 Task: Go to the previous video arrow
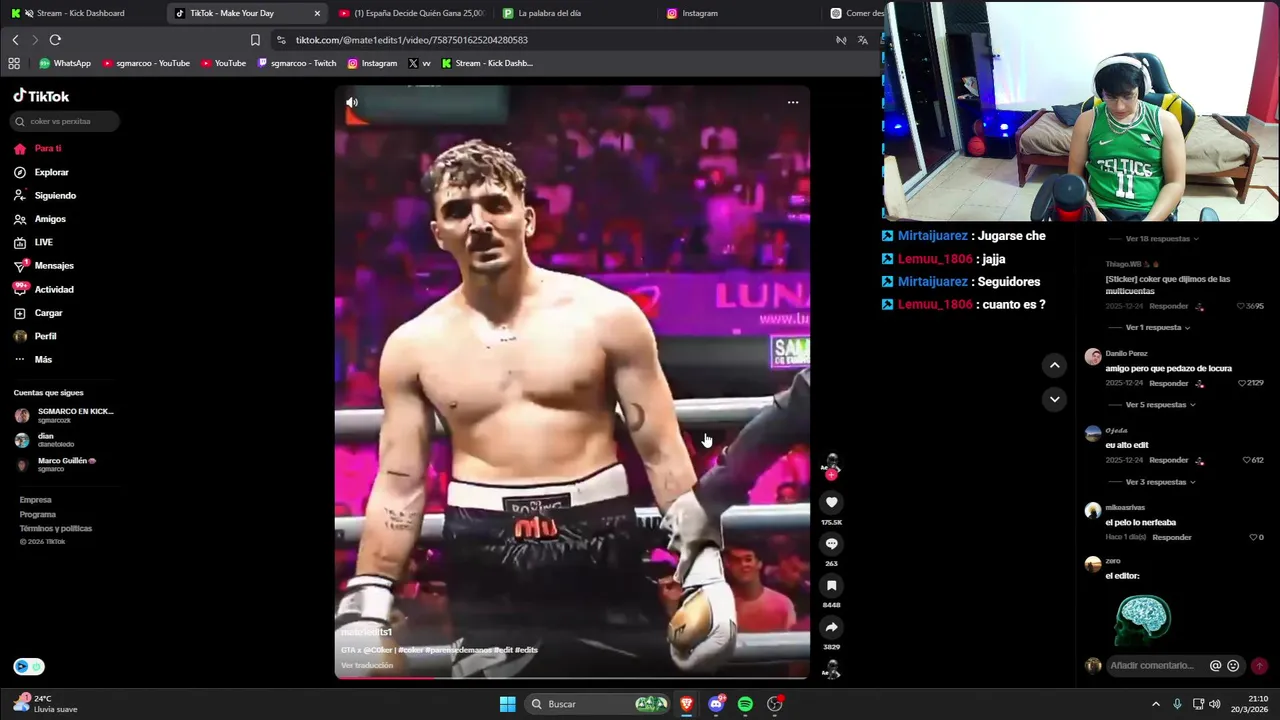(1054, 365)
